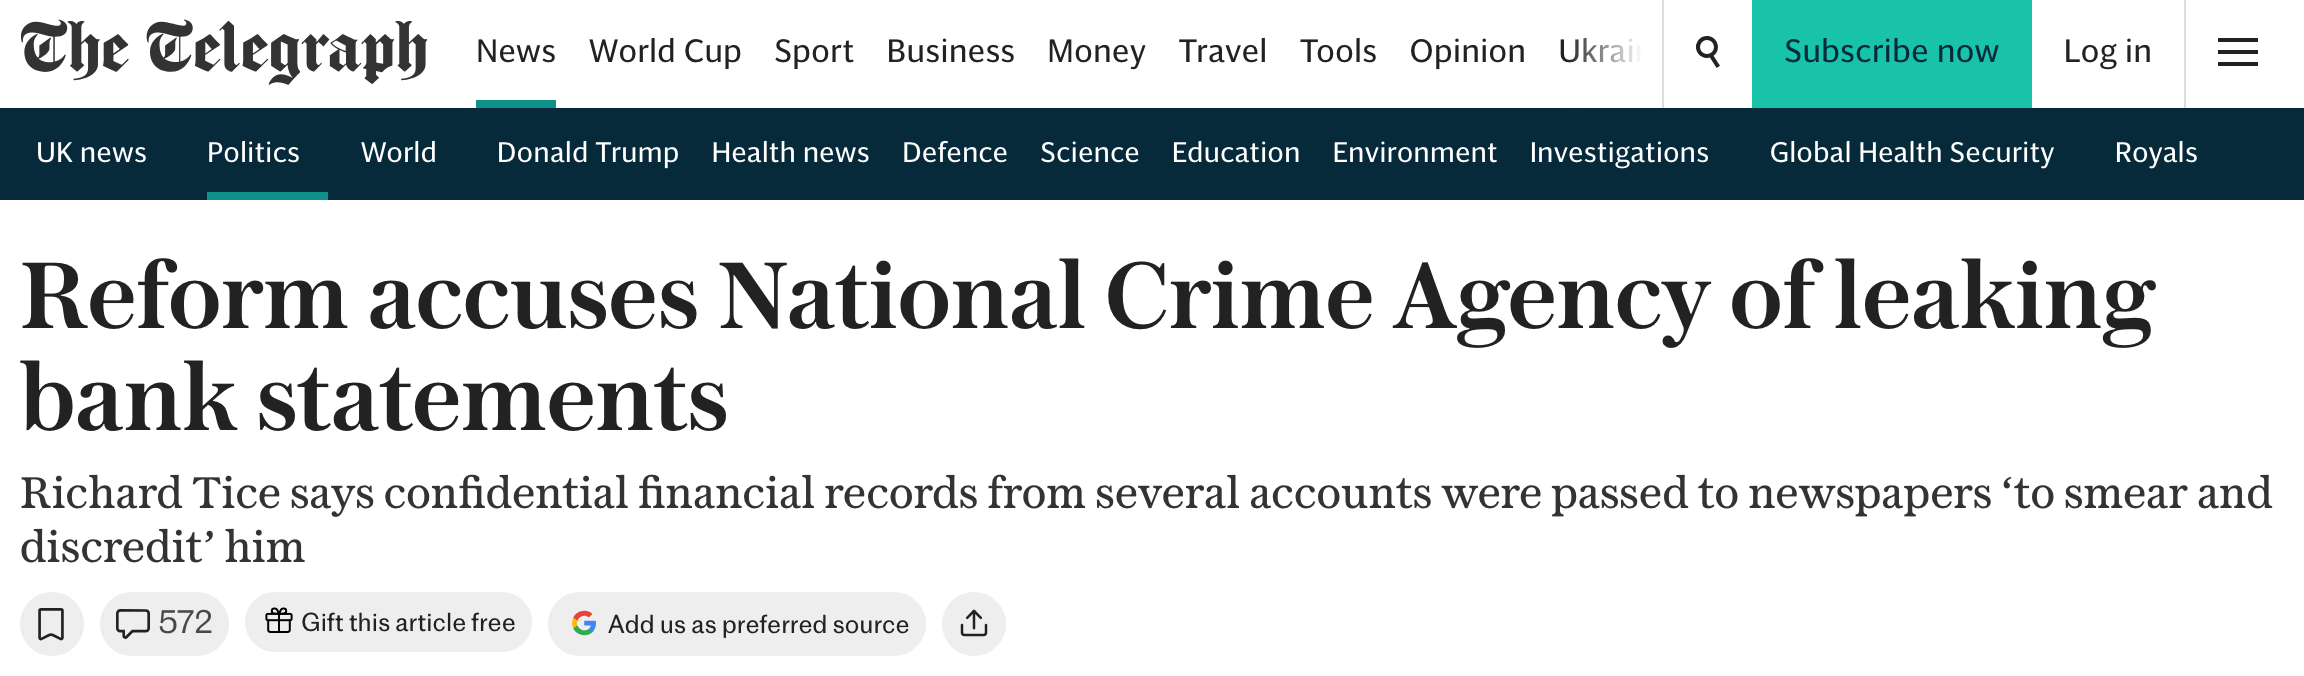The height and width of the screenshot is (676, 2304).
Task: Select the Opinion menu item
Action: point(1467,51)
